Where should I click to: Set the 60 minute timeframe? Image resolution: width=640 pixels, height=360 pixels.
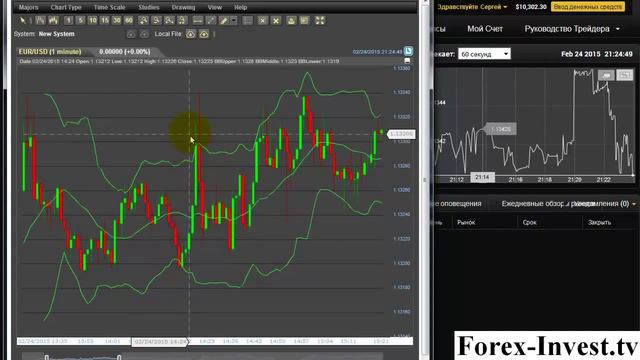tap(129, 20)
